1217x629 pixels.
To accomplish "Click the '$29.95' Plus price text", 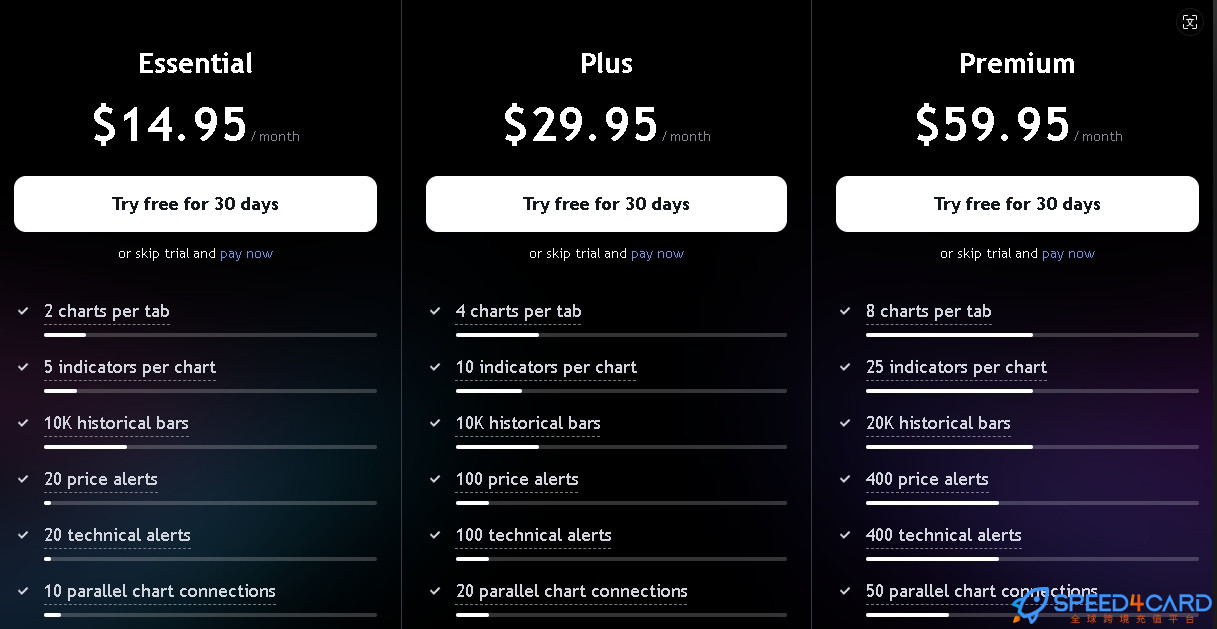I will pyautogui.click(x=581, y=124).
